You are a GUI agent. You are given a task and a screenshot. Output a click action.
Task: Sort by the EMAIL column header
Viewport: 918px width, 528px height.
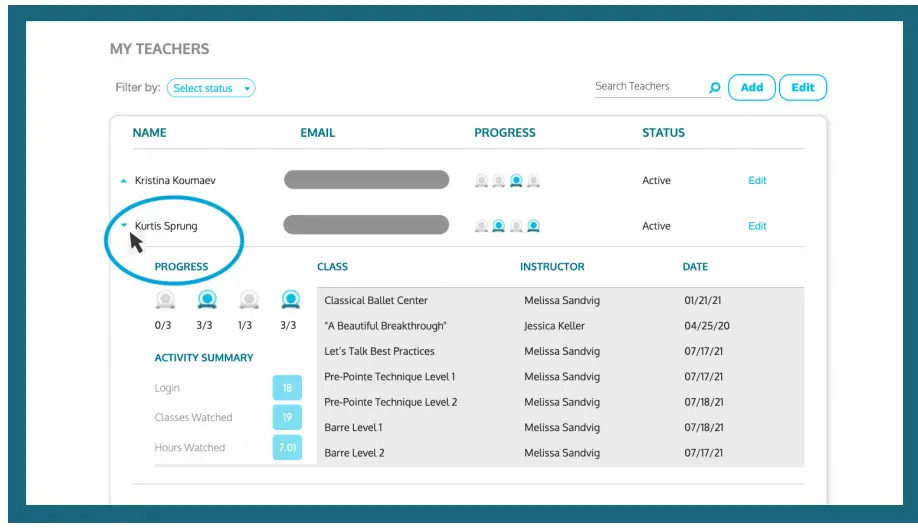(x=317, y=133)
